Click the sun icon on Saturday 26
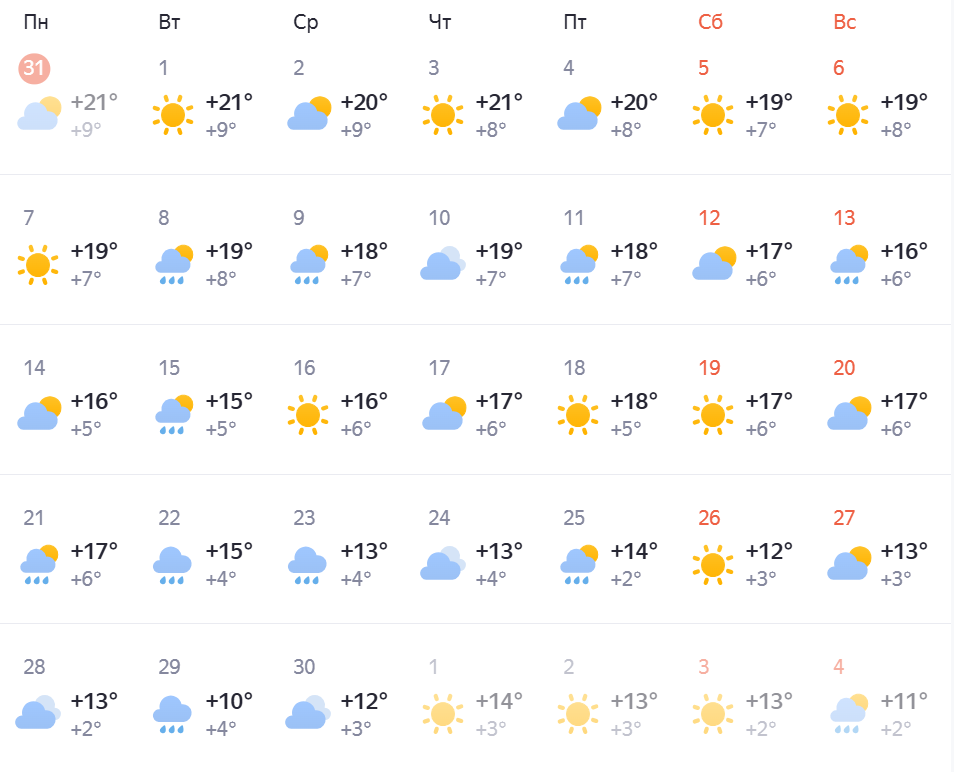 (713, 565)
